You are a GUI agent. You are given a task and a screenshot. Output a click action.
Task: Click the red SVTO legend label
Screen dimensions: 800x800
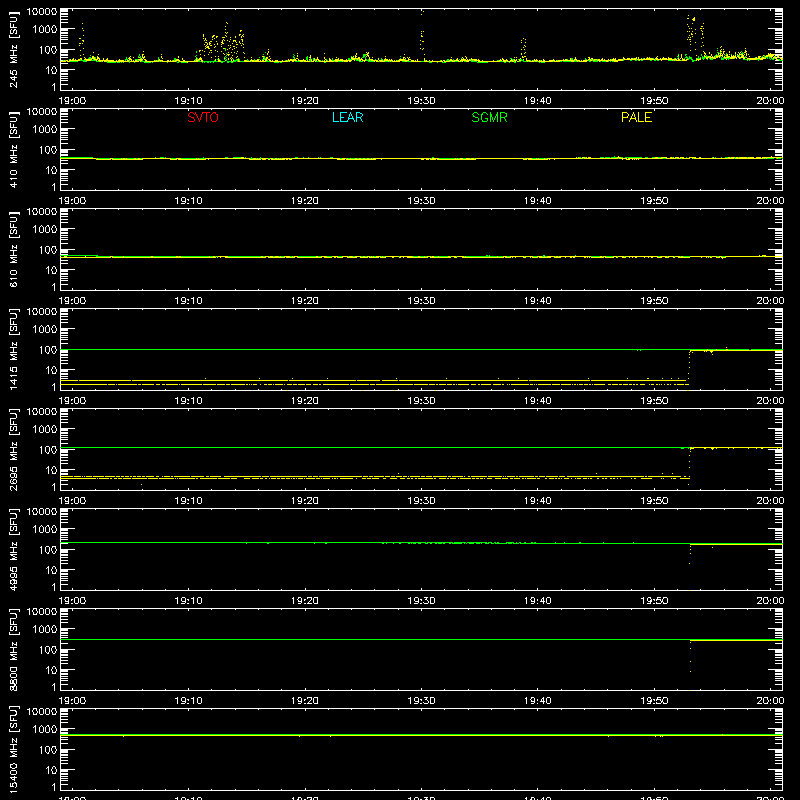tap(203, 117)
